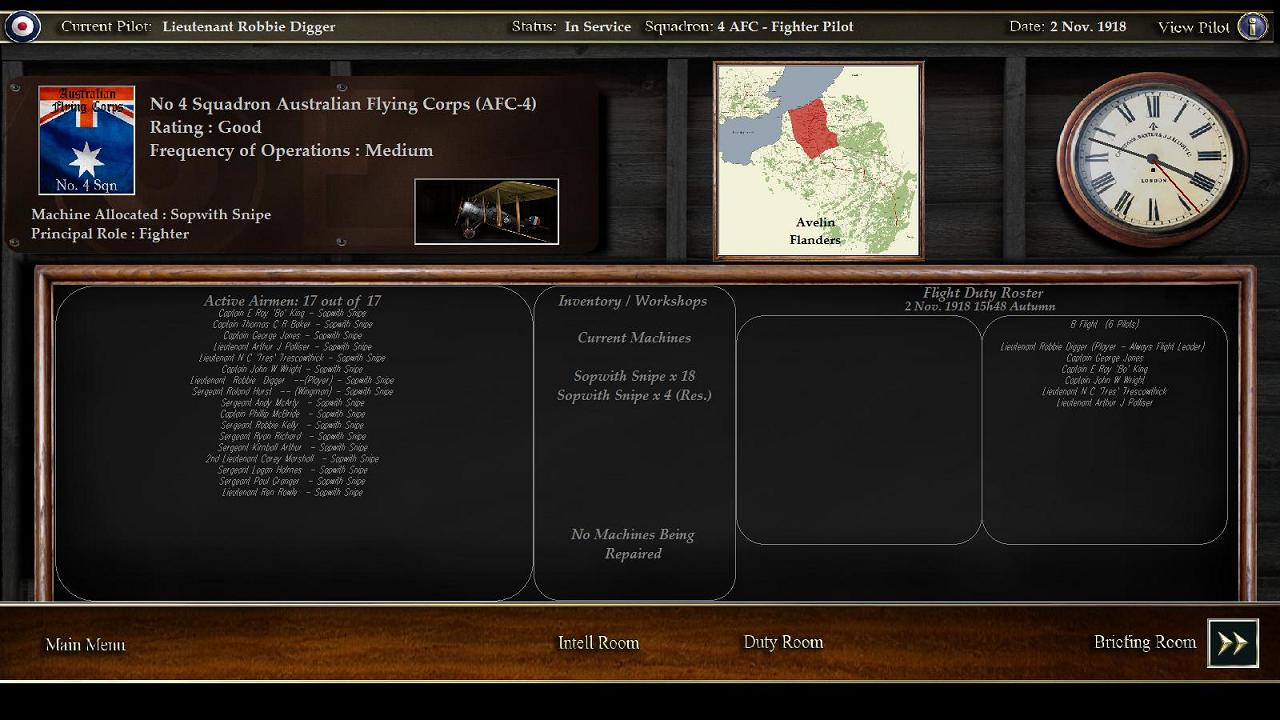Screen dimensions: 1280x720
Task: Click Sopwith Snipe x 4 (Res.) entry
Action: pyautogui.click(x=634, y=395)
